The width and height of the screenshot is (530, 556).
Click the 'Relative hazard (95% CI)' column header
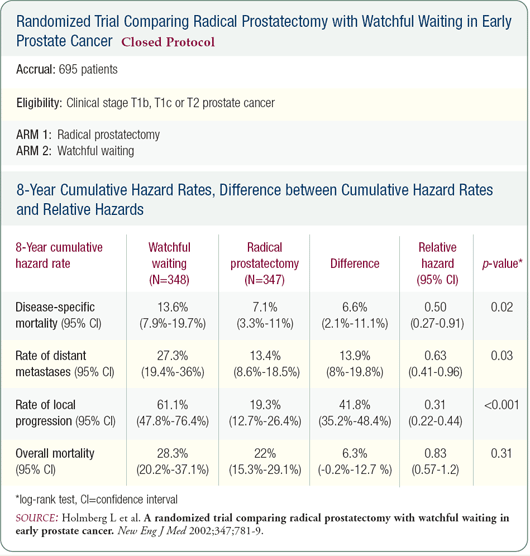[437, 263]
